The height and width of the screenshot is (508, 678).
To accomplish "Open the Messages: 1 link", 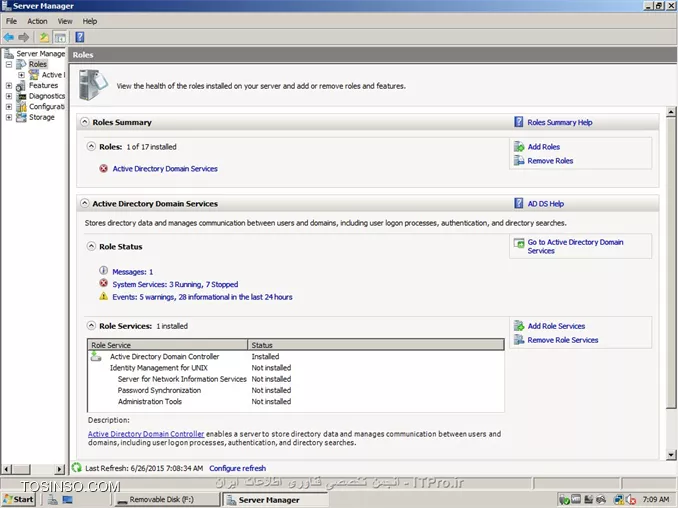I will click(x=132, y=272).
